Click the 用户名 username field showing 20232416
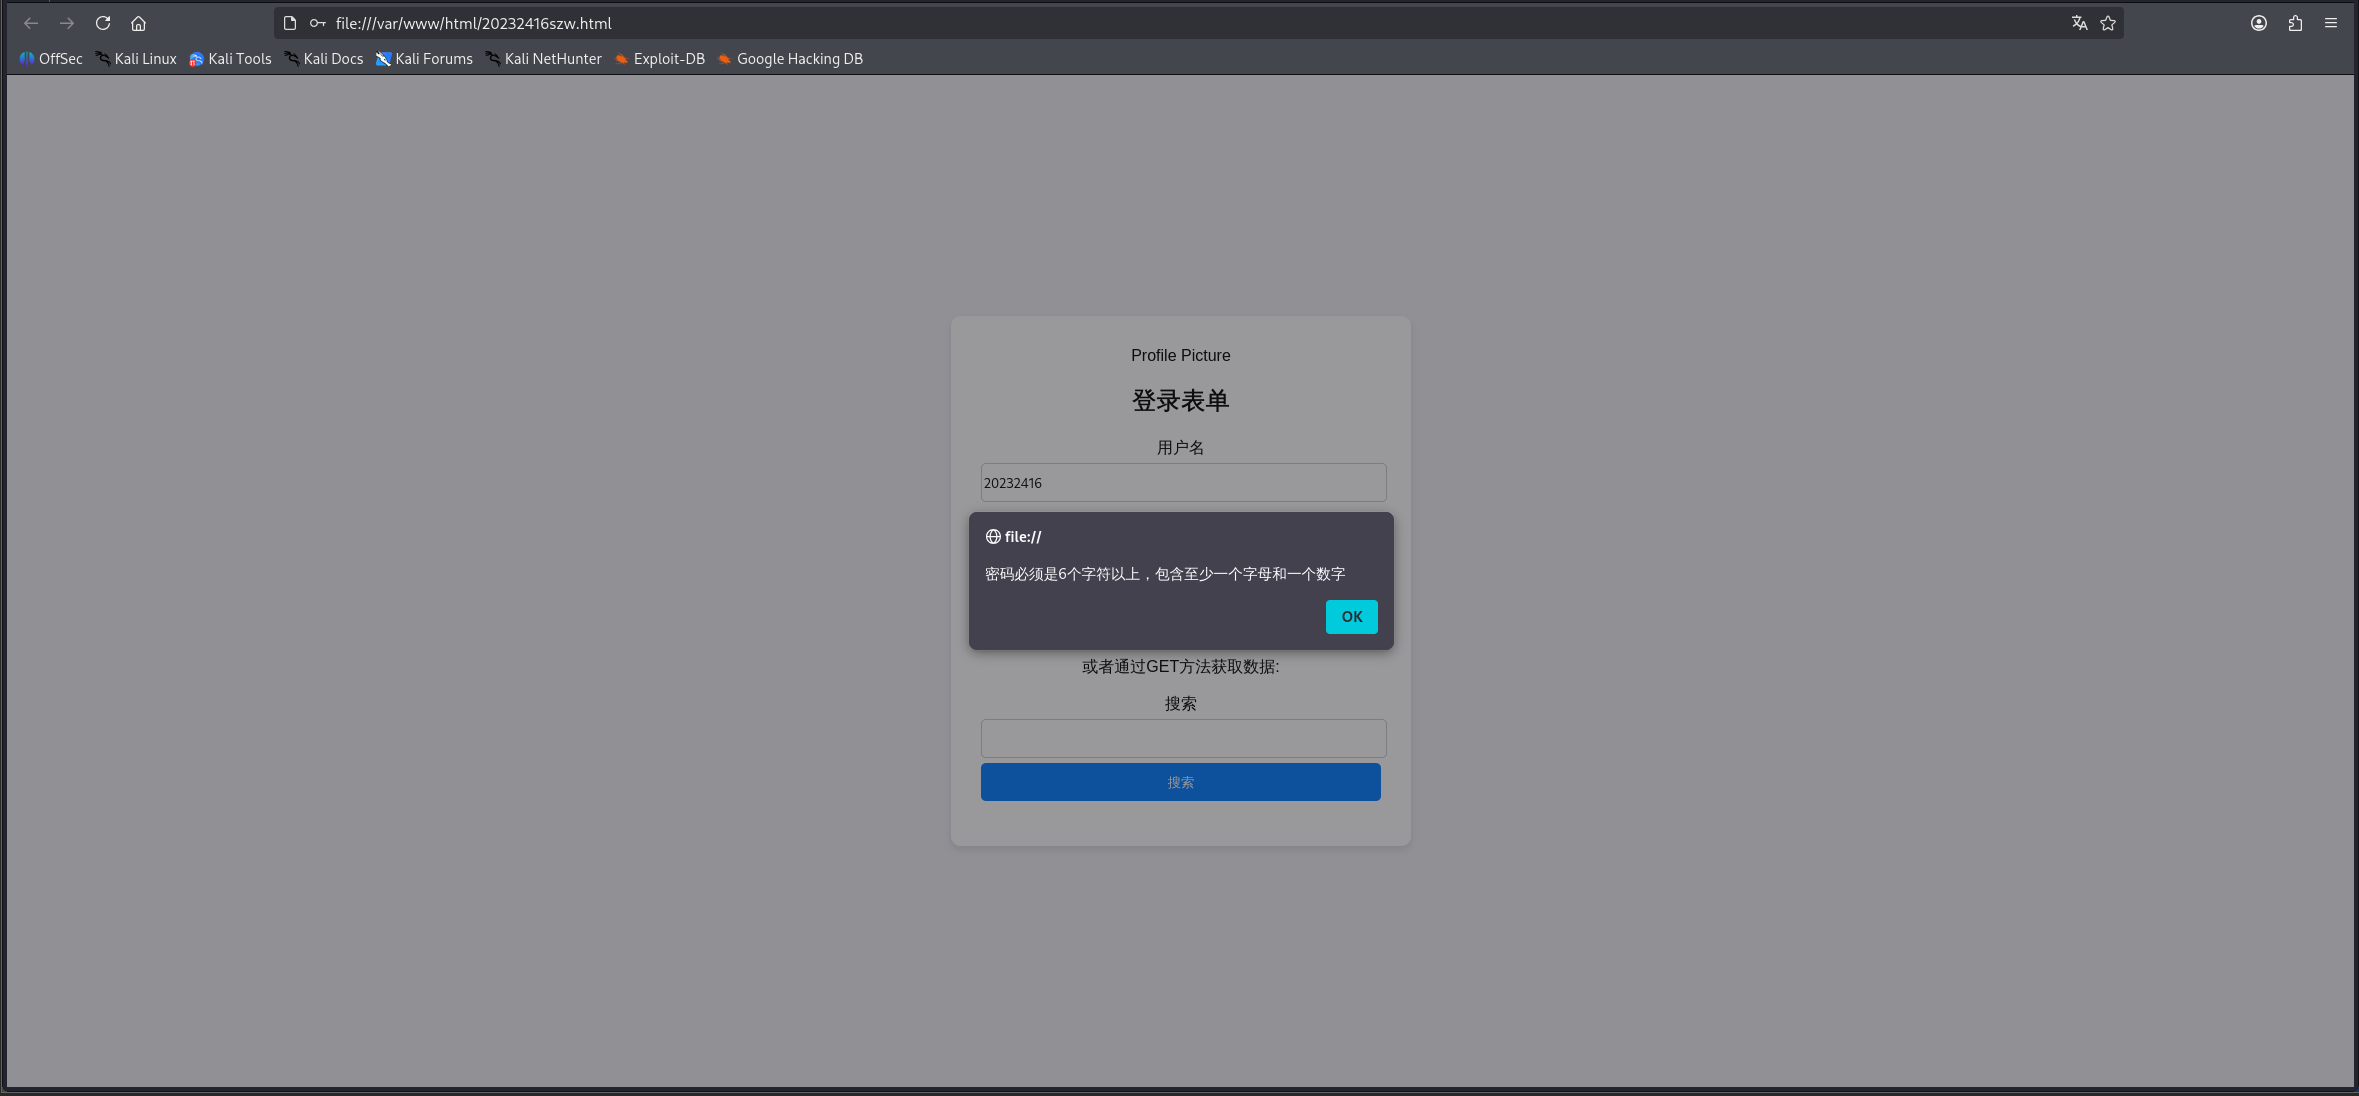Image resolution: width=2359 pixels, height=1096 pixels. click(1183, 482)
